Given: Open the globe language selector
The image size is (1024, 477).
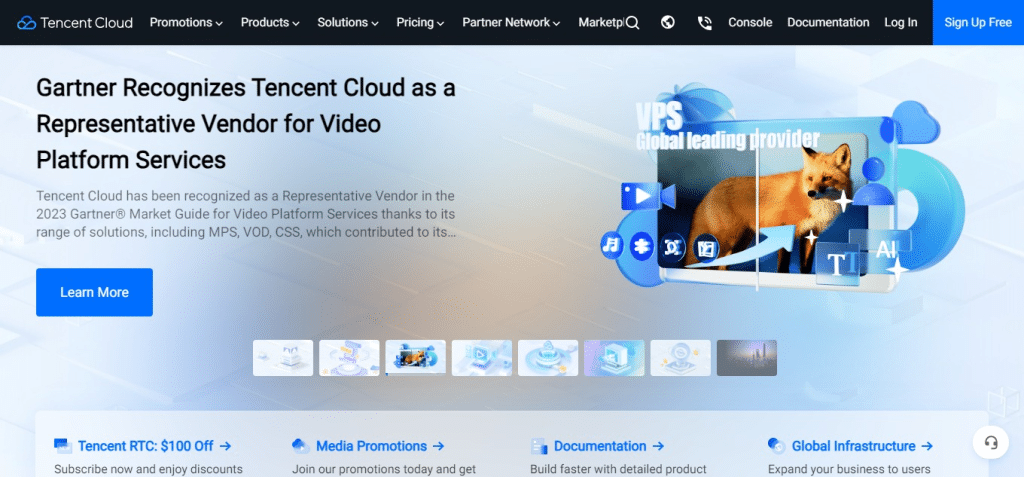Looking at the screenshot, I should point(667,23).
